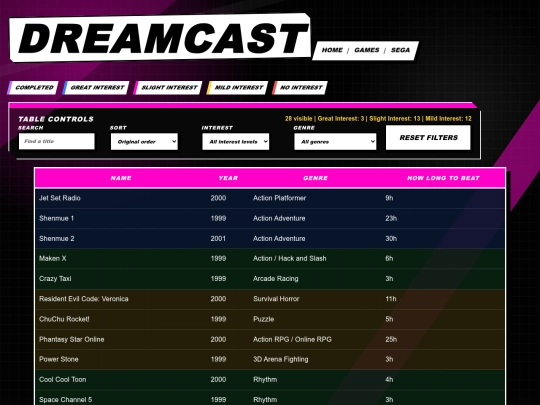Sort table by the GENRE column header
Viewport: 540px width, 405px height.
[x=315, y=178]
